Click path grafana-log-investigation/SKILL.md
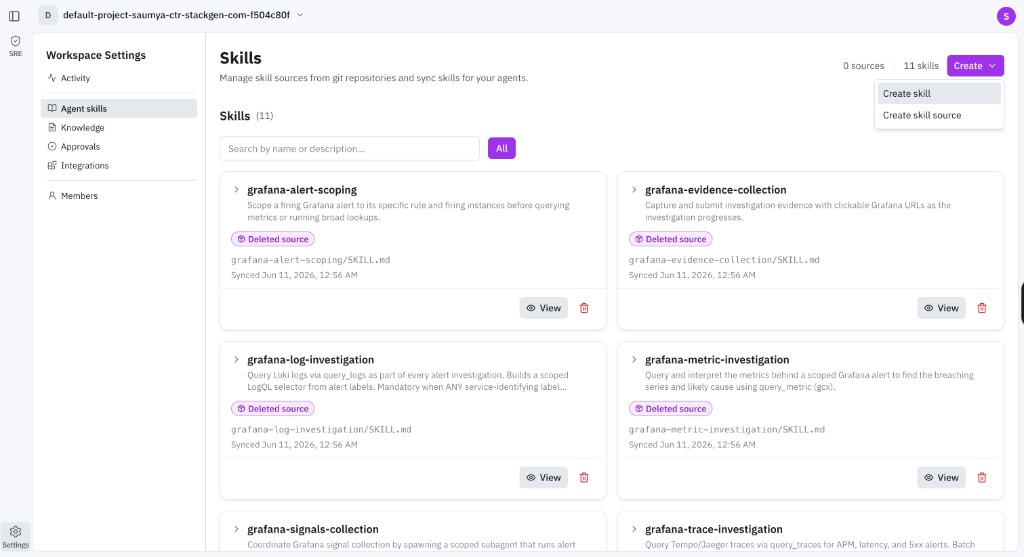 (x=321, y=430)
